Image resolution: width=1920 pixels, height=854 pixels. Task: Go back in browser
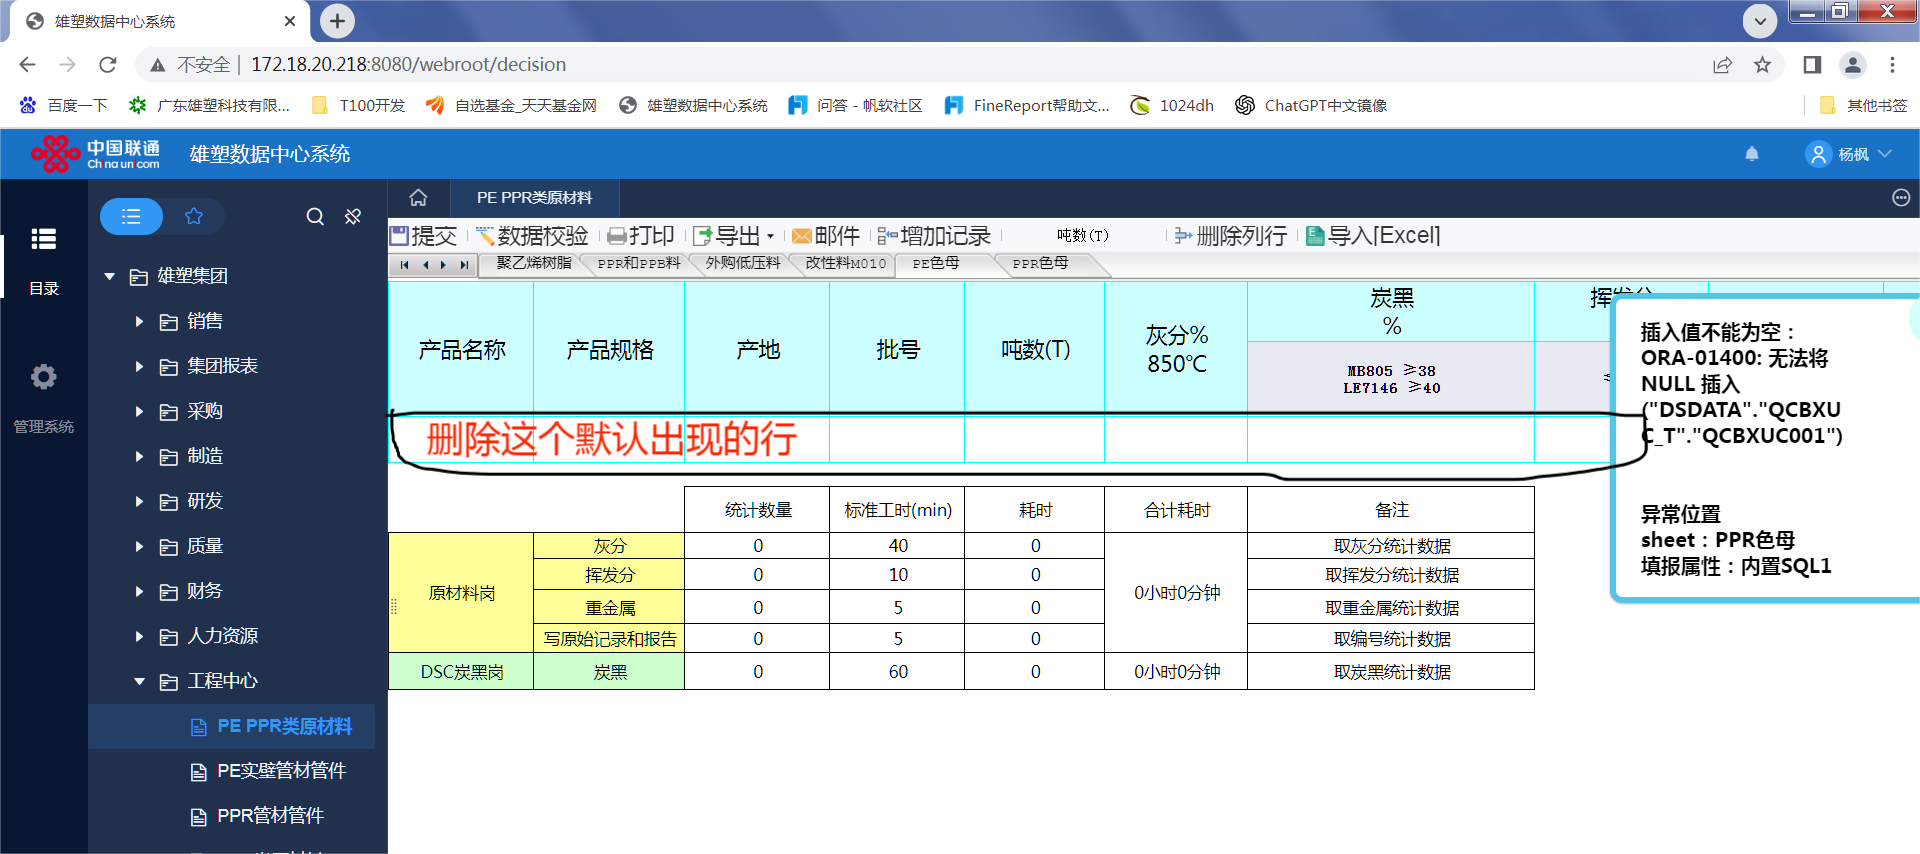27,64
